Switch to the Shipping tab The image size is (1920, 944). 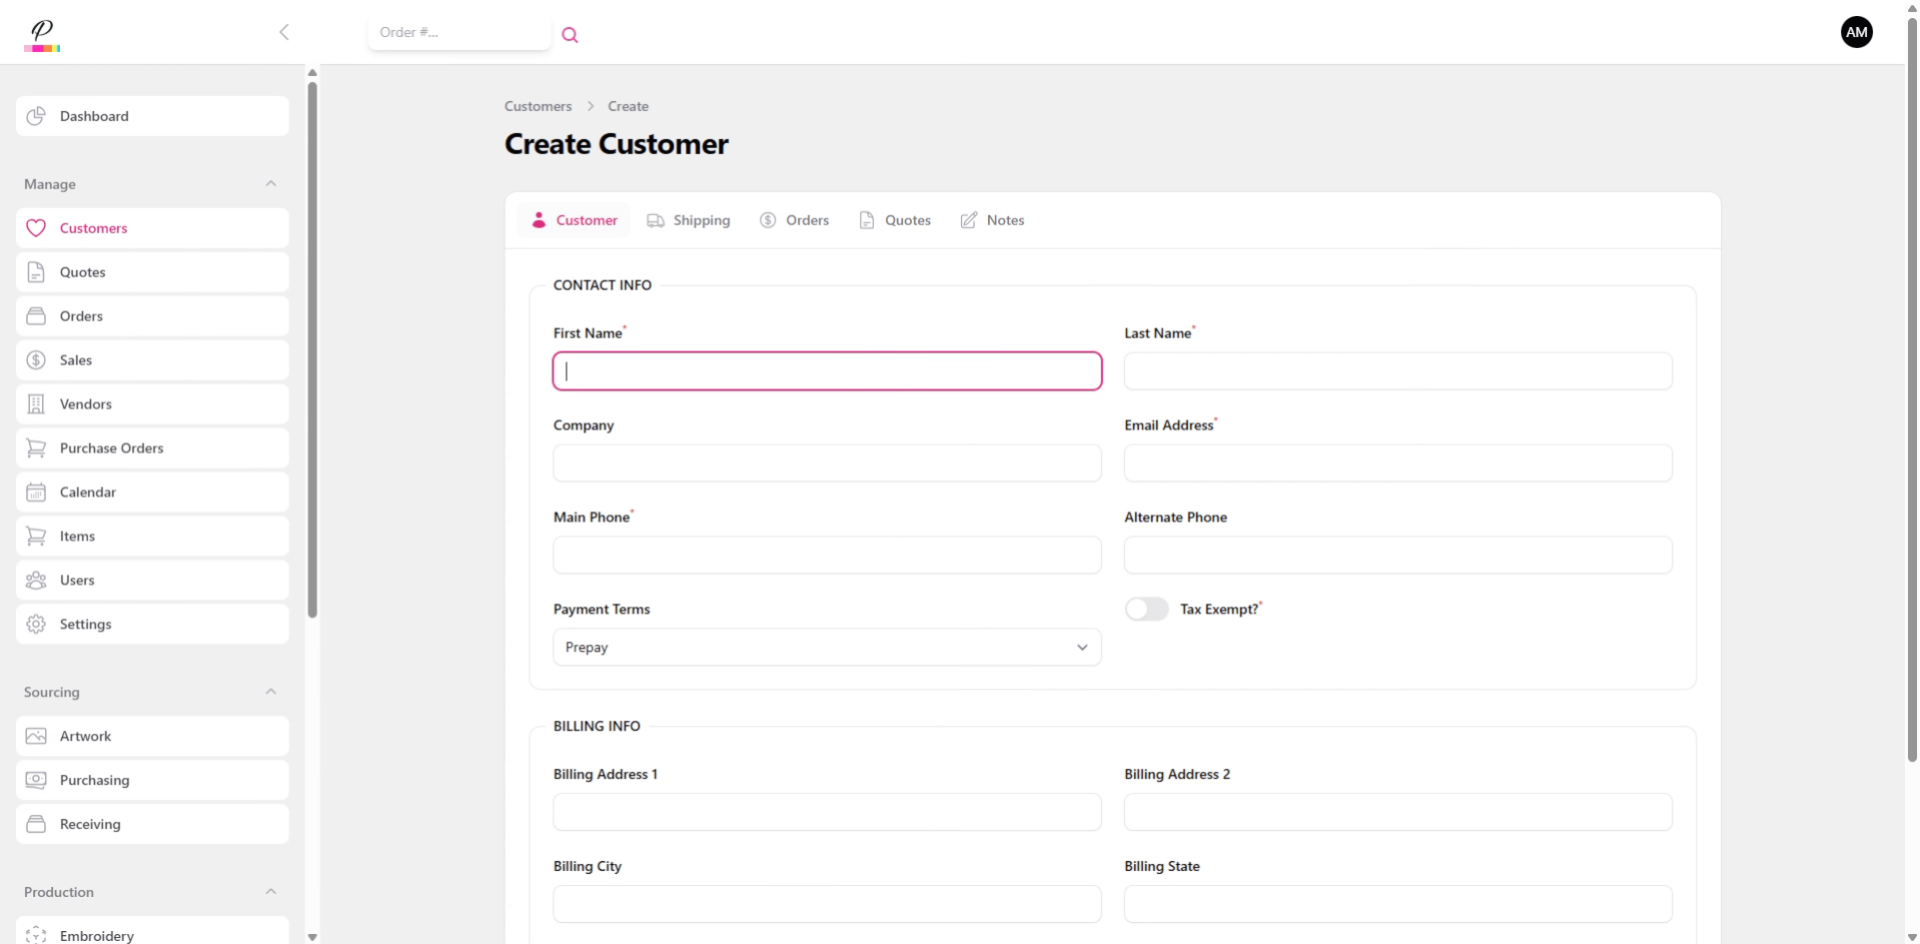pos(689,220)
